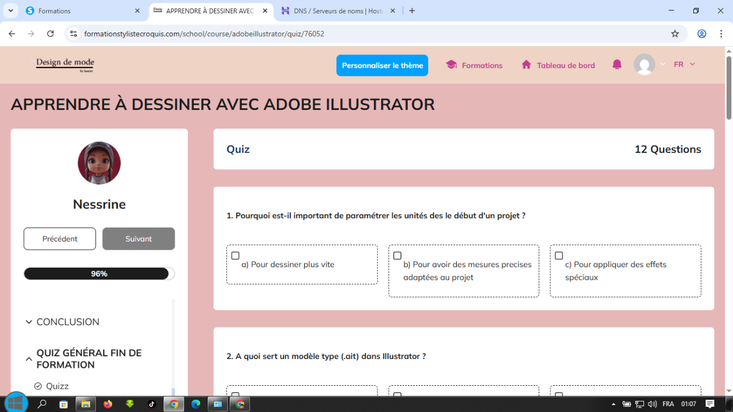This screenshot has height=412, width=733.
Task: Click the 96% progress bar
Action: pyautogui.click(x=99, y=274)
